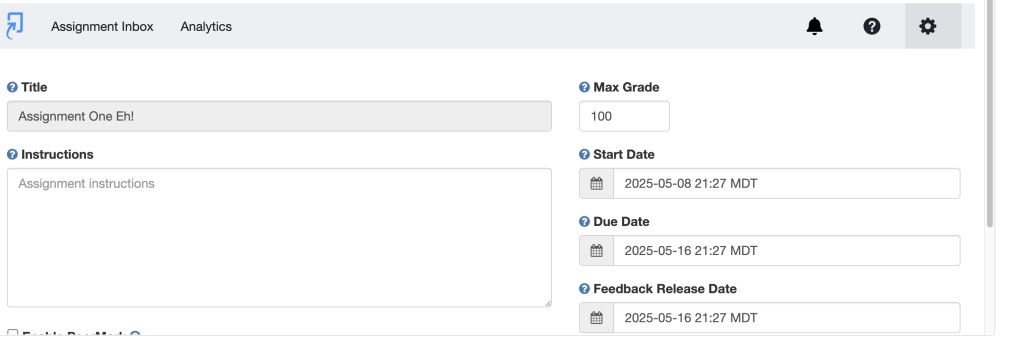Open Start Date calendar picker
This screenshot has height=364, width=1024.
(596, 184)
